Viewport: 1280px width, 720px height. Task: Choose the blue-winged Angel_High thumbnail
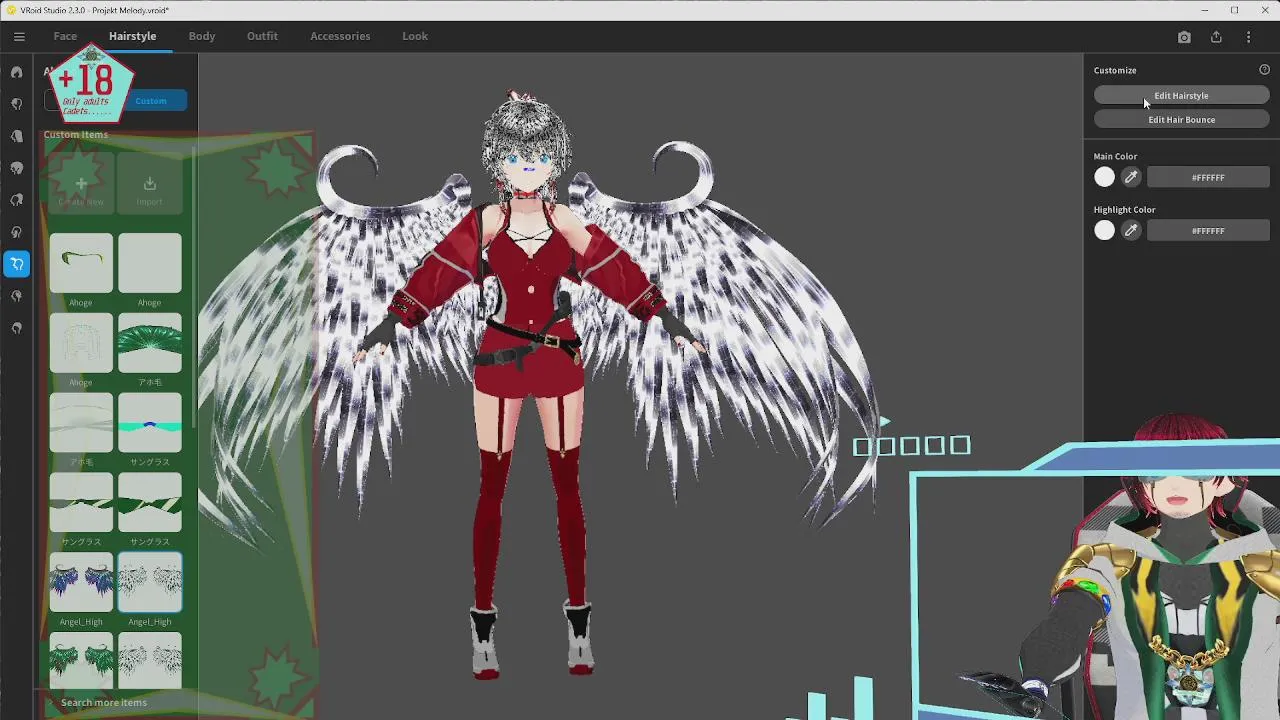[x=81, y=582]
